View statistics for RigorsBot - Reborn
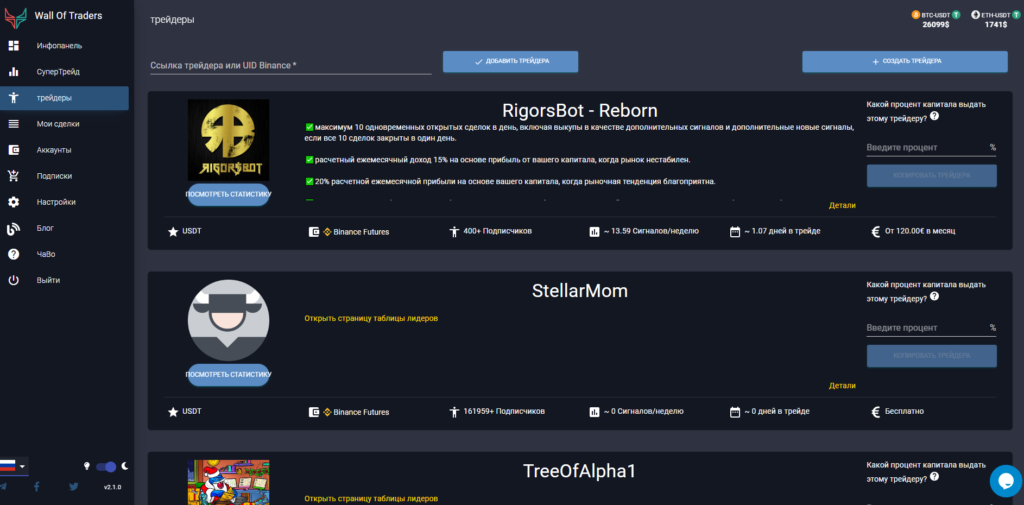The image size is (1024, 505). click(228, 195)
